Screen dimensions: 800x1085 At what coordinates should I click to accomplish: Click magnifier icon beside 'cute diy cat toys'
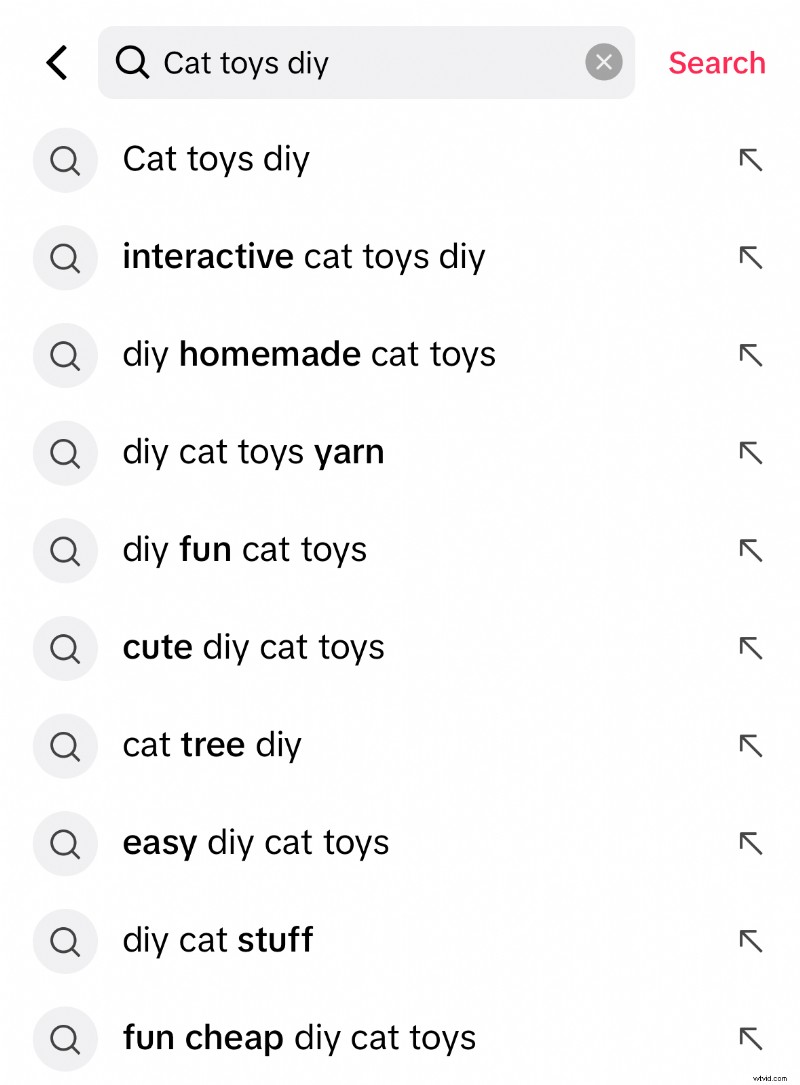pos(65,648)
